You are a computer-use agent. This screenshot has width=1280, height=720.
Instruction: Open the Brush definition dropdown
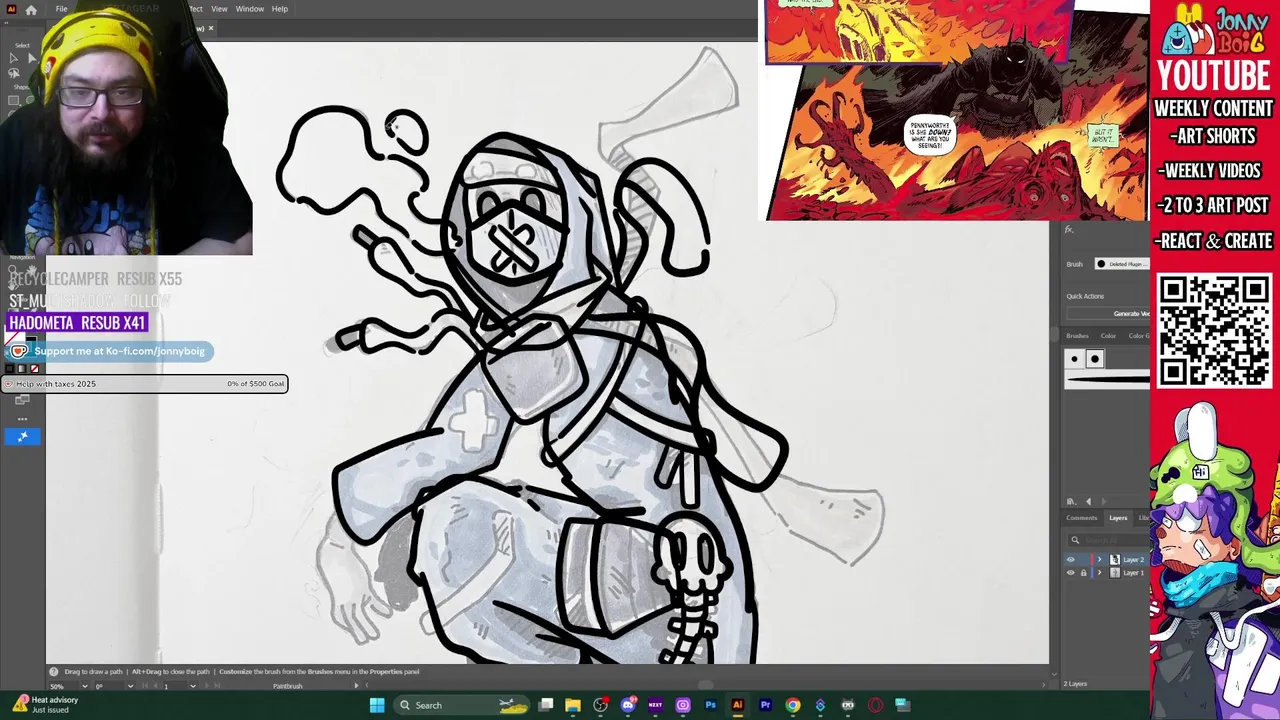tap(1122, 264)
